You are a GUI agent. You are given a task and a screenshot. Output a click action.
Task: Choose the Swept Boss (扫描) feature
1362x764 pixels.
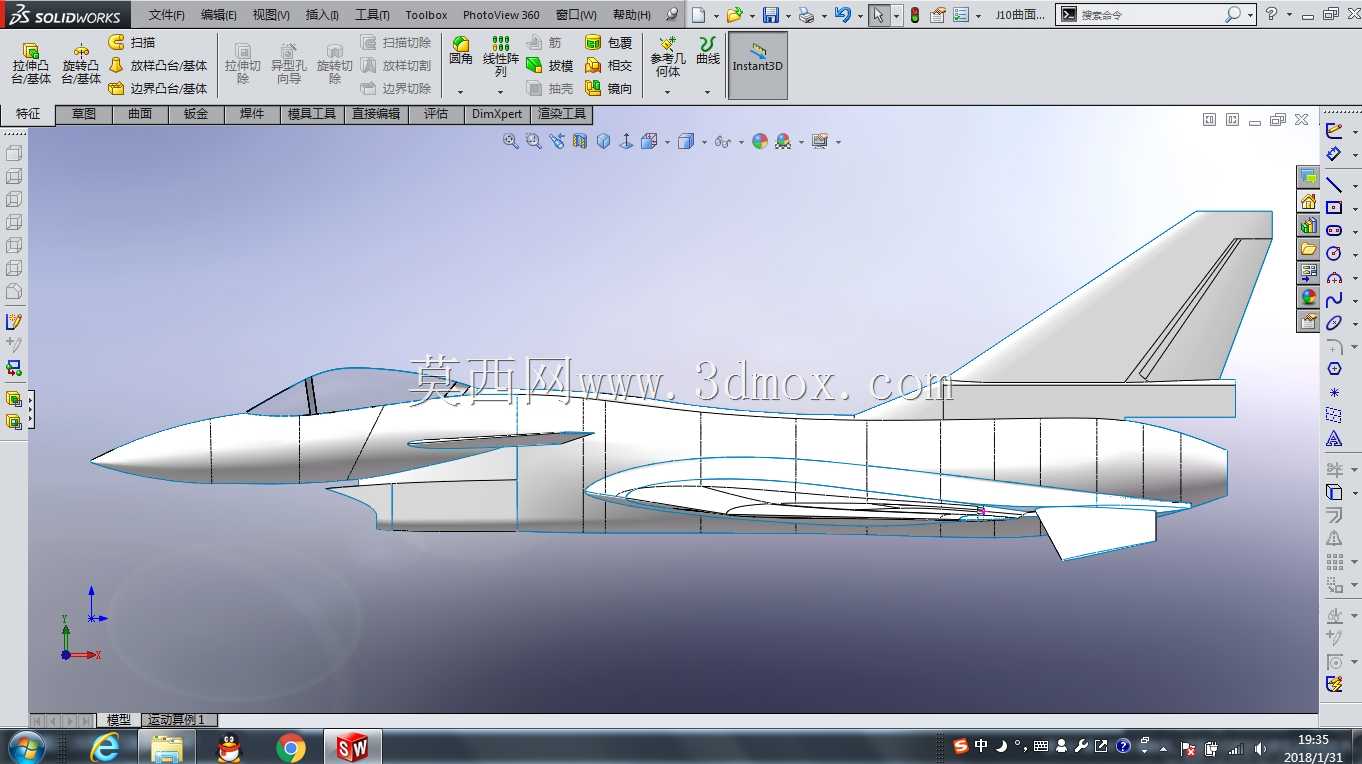pyautogui.click(x=132, y=42)
